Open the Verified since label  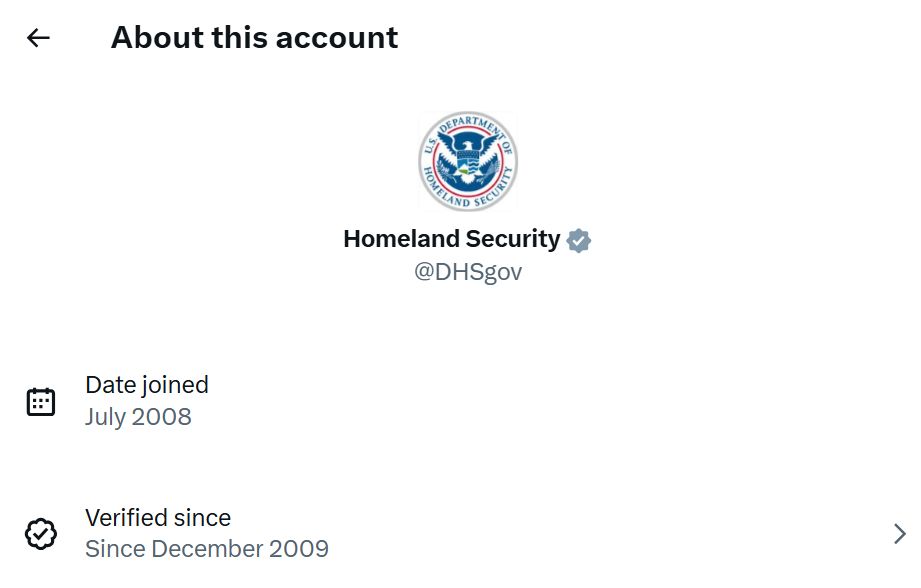[x=158, y=518]
